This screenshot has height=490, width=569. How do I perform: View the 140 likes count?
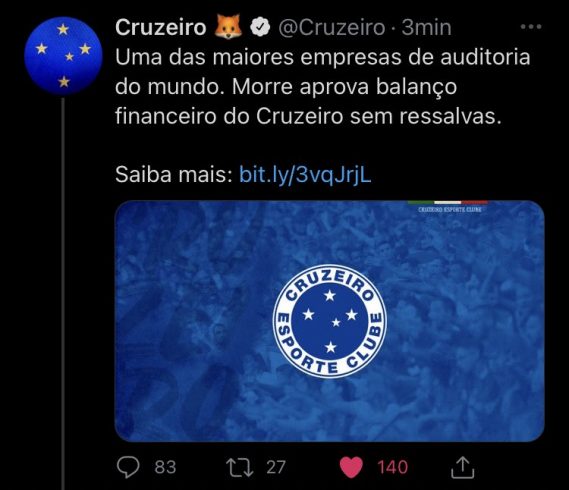tap(392, 467)
